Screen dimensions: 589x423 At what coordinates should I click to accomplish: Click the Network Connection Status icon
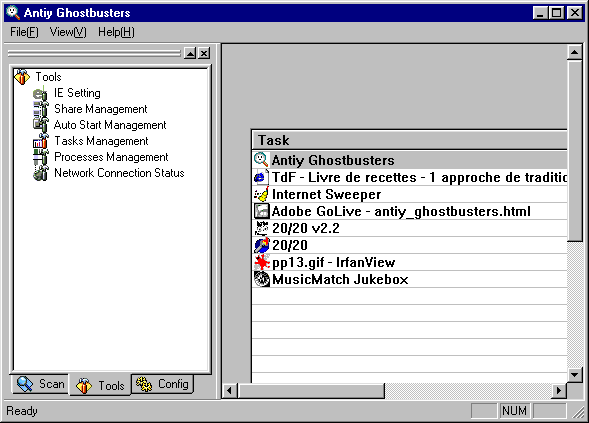point(40,173)
